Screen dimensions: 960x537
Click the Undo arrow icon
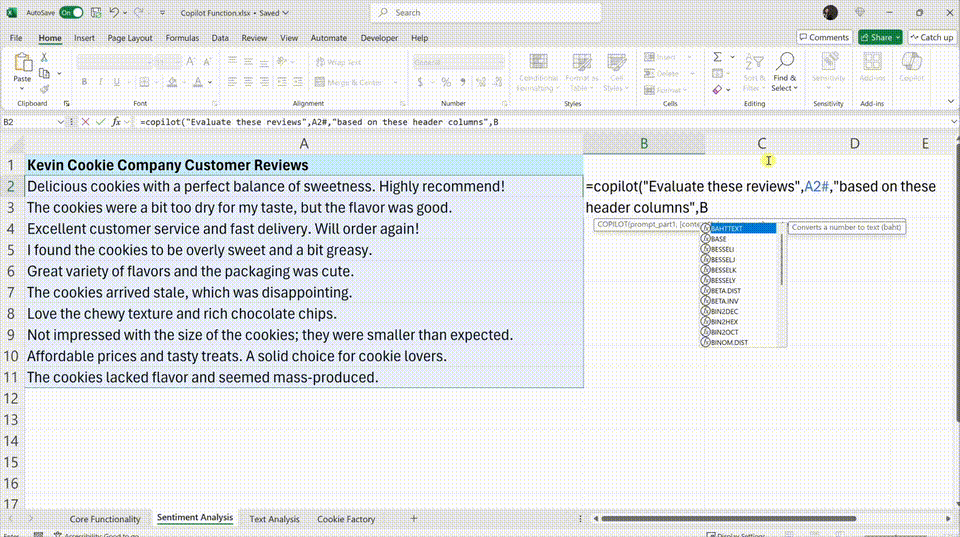[x=114, y=12]
